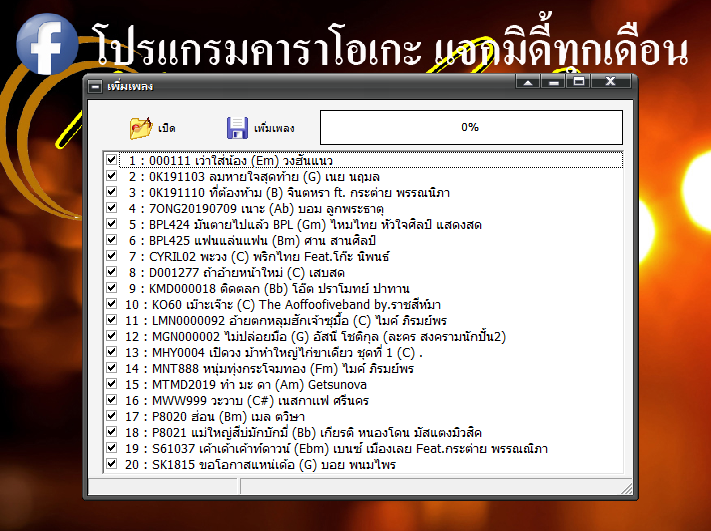Select row text 'BPL425 แฟนแล่นแฟน (Bm)'
Screen dimensions: 711x531
click(224, 240)
